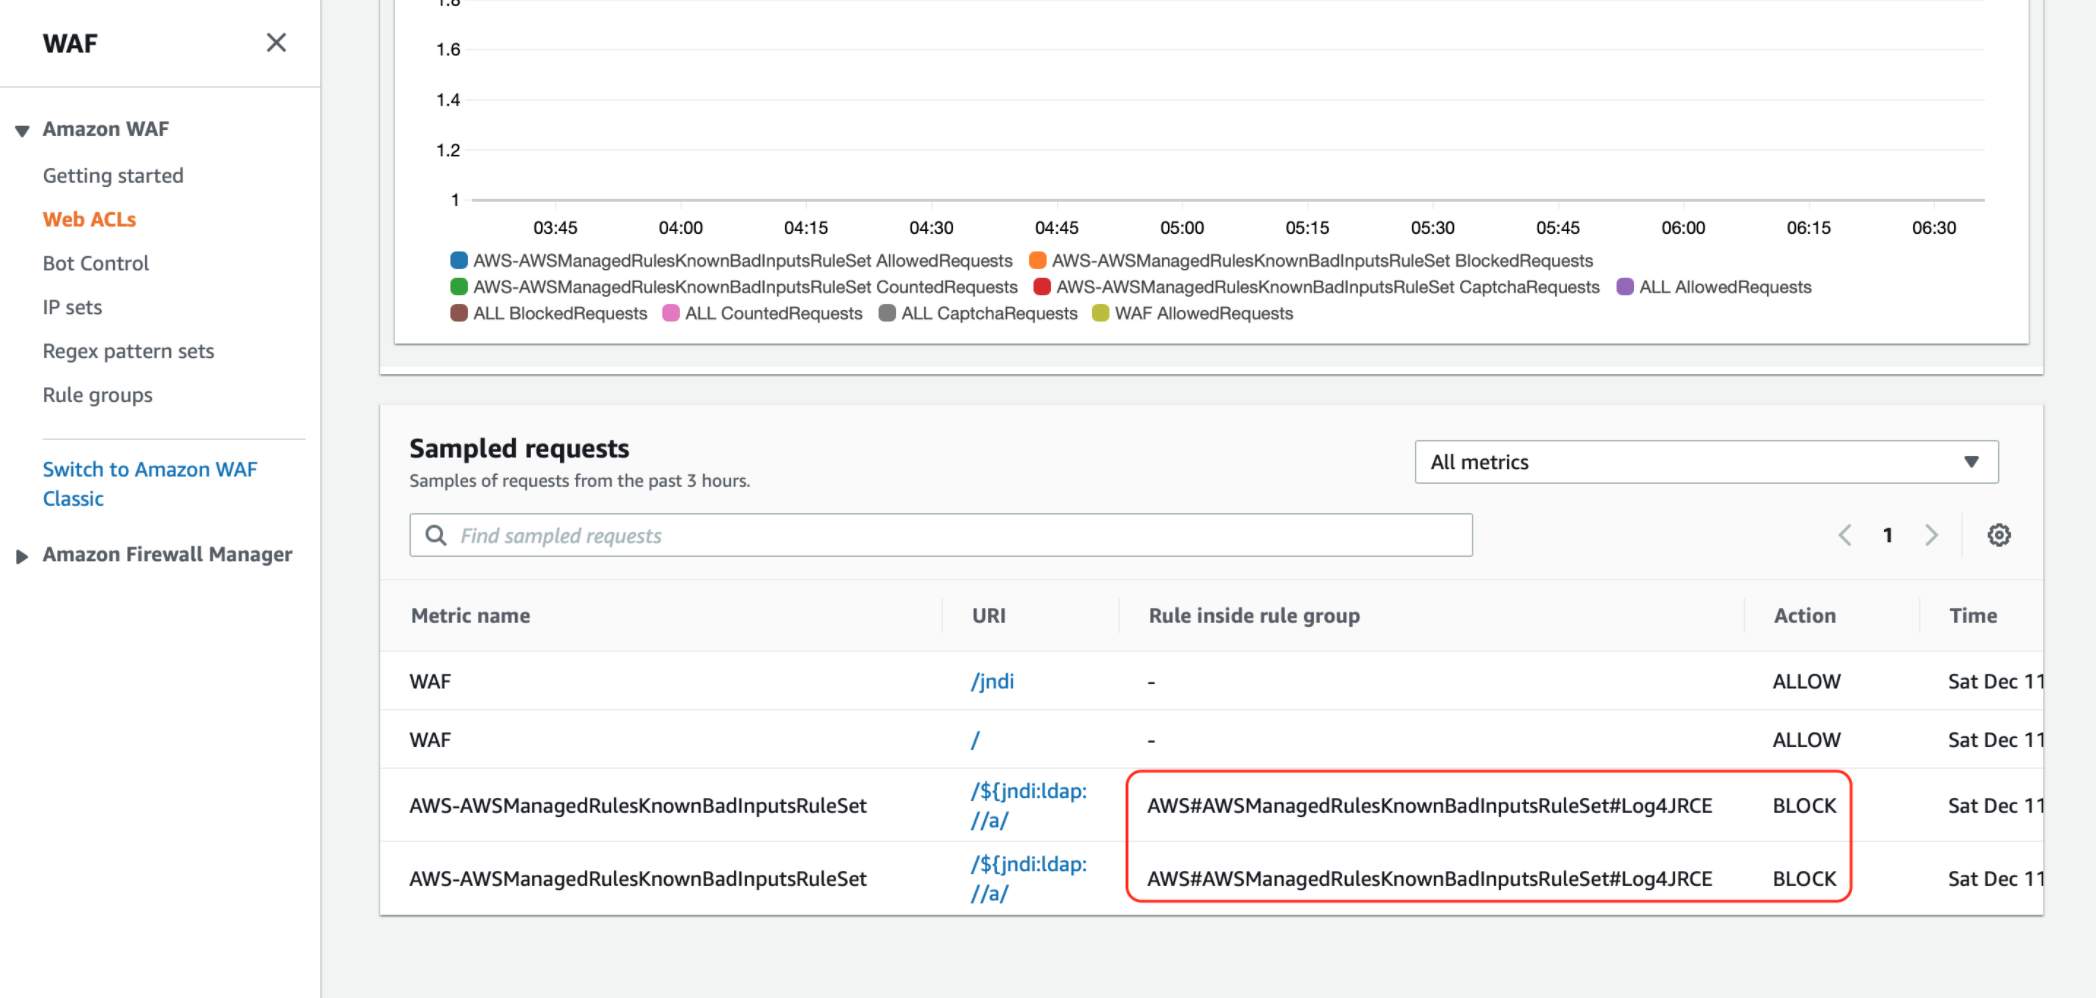2096x998 pixels.
Task: Open Bot Control page
Action: click(96, 263)
